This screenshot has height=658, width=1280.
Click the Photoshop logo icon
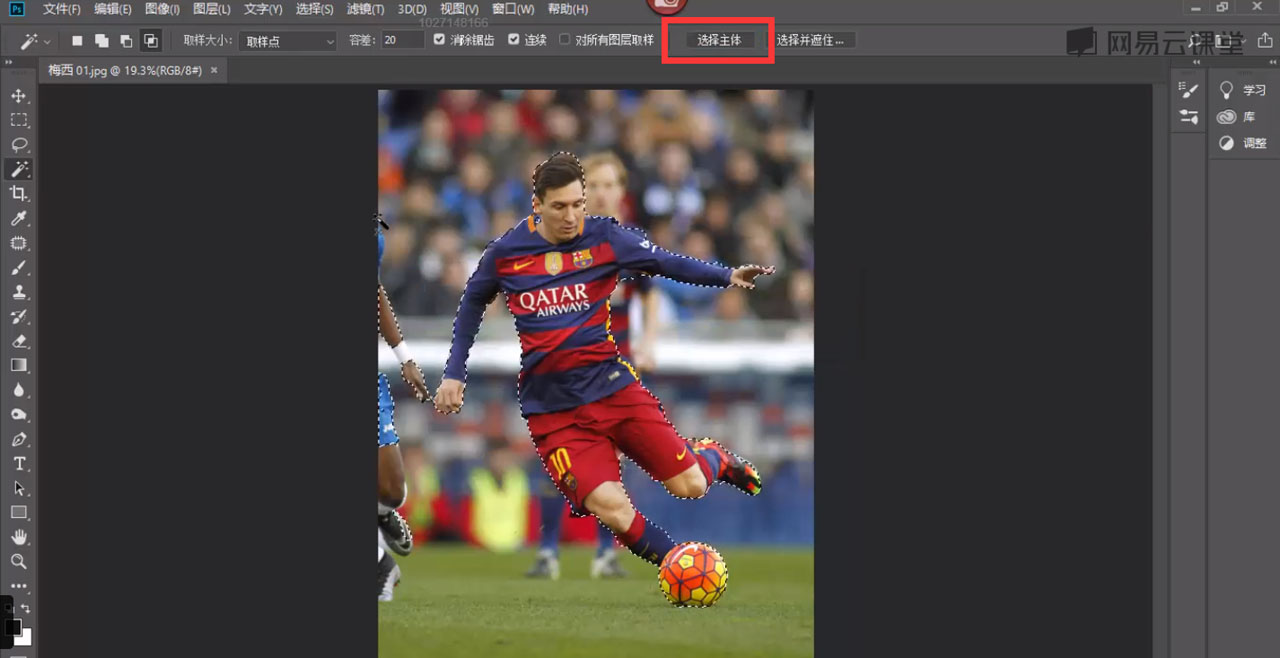pyautogui.click(x=17, y=9)
